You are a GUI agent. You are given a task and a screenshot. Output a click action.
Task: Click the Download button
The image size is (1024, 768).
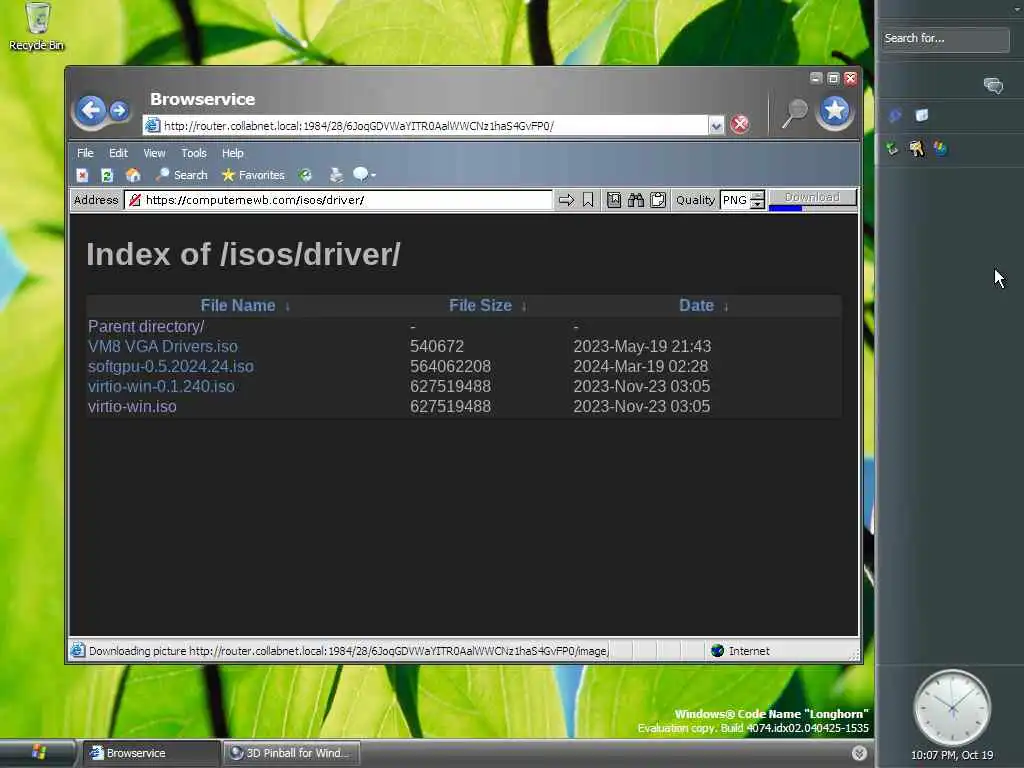[x=812, y=197]
